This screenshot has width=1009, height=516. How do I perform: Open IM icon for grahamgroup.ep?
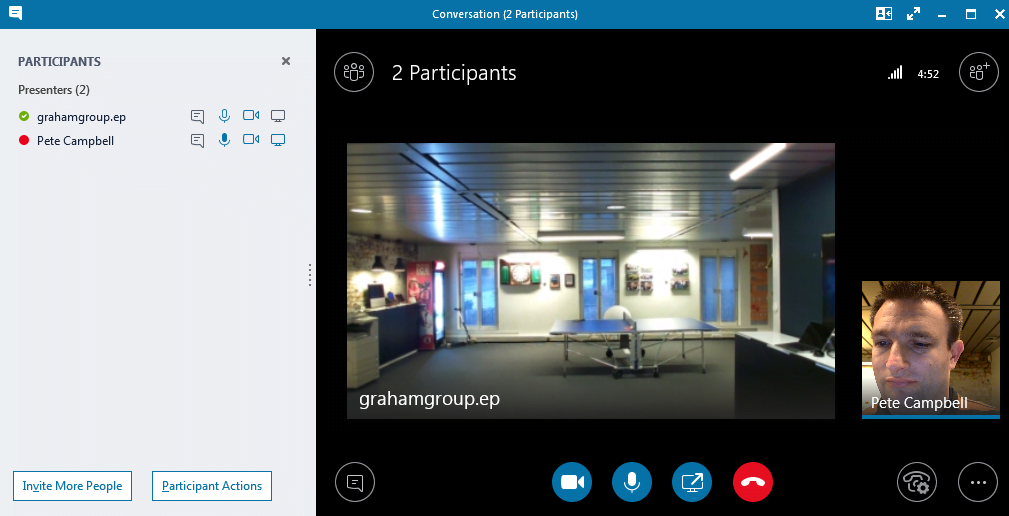pyautogui.click(x=198, y=116)
